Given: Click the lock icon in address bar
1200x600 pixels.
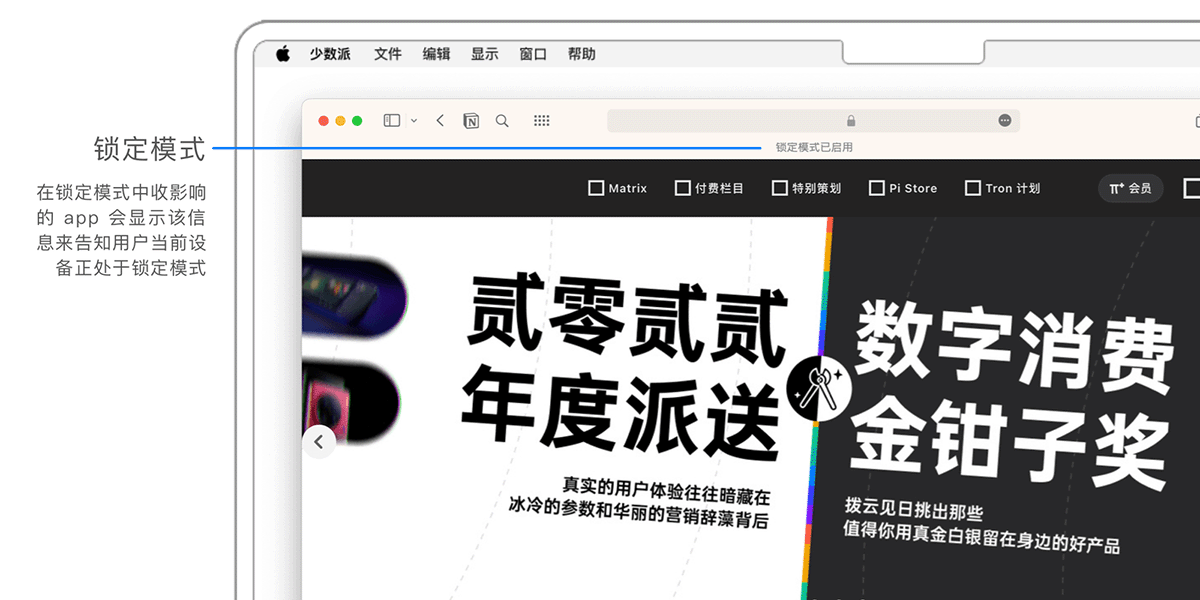Looking at the screenshot, I should (851, 121).
